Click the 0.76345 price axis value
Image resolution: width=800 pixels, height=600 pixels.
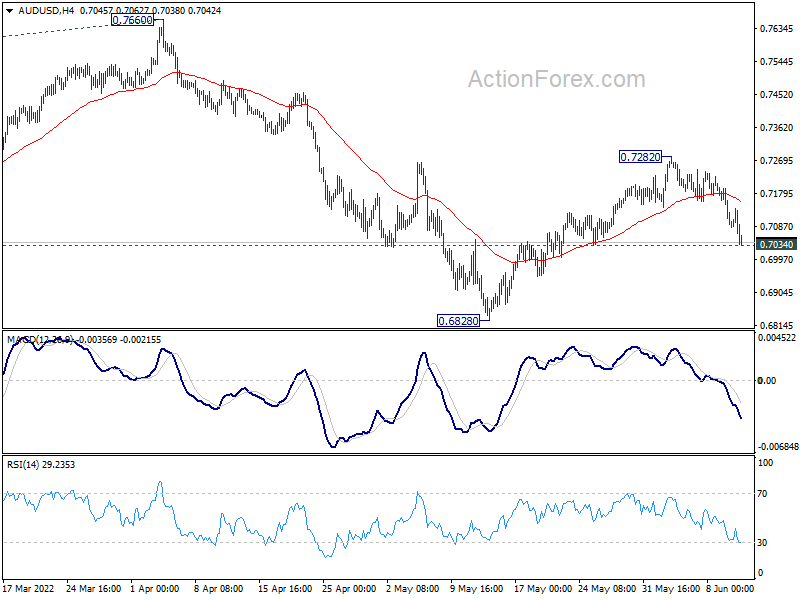click(x=777, y=29)
